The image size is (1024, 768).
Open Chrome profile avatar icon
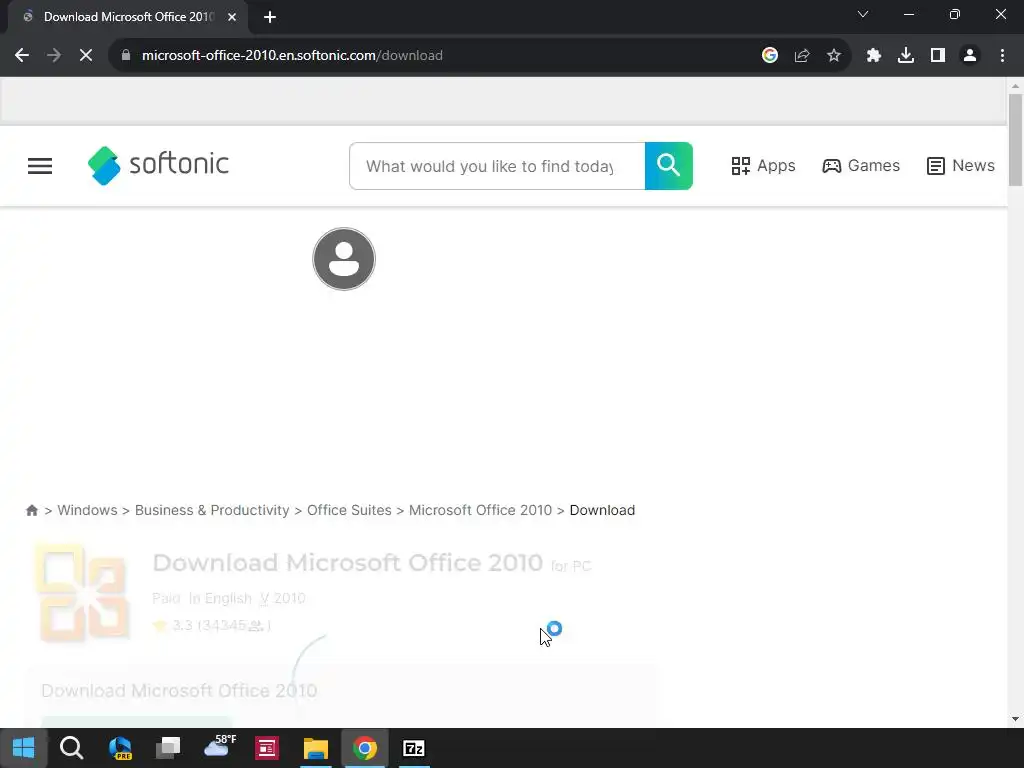pos(970,56)
